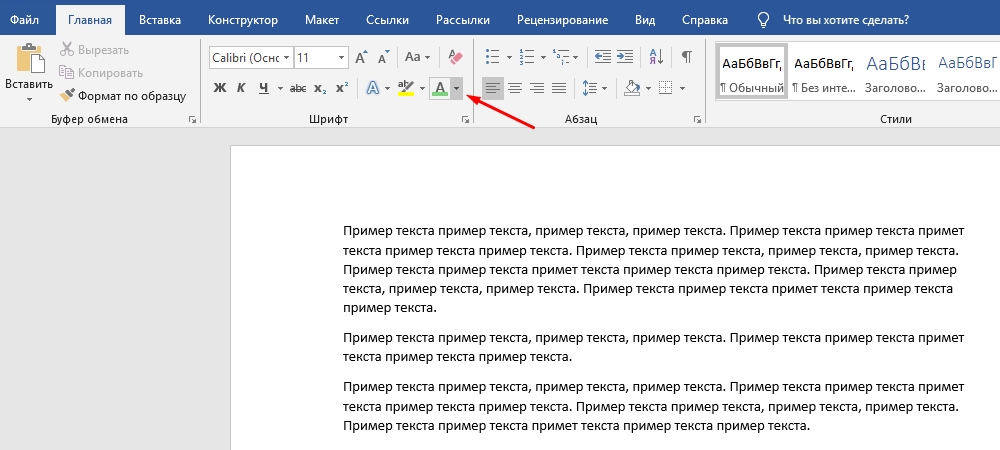Viewport: 1000px width, 450px height.
Task: Toggle strikethrough text formatting
Action: (x=299, y=88)
